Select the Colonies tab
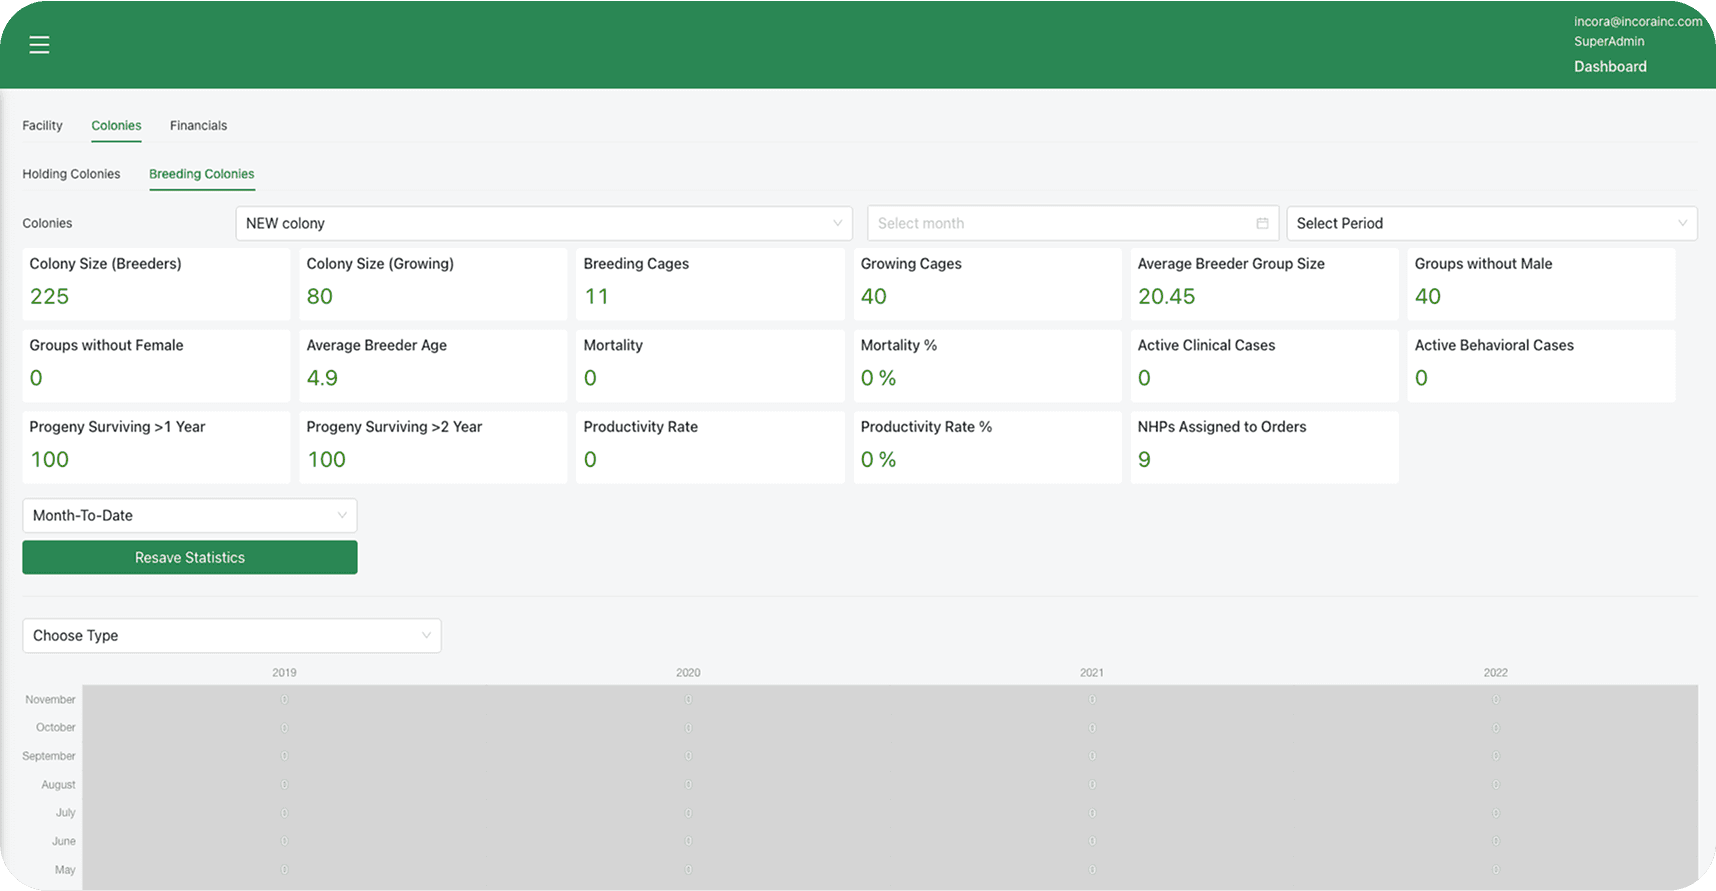 click(x=116, y=125)
